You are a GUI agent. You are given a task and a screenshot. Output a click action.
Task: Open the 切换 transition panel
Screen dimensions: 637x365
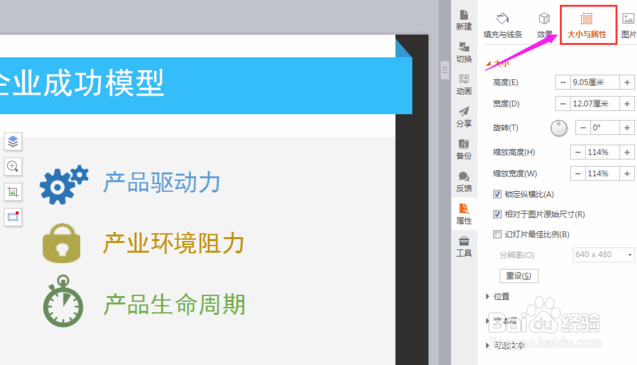pos(464,53)
